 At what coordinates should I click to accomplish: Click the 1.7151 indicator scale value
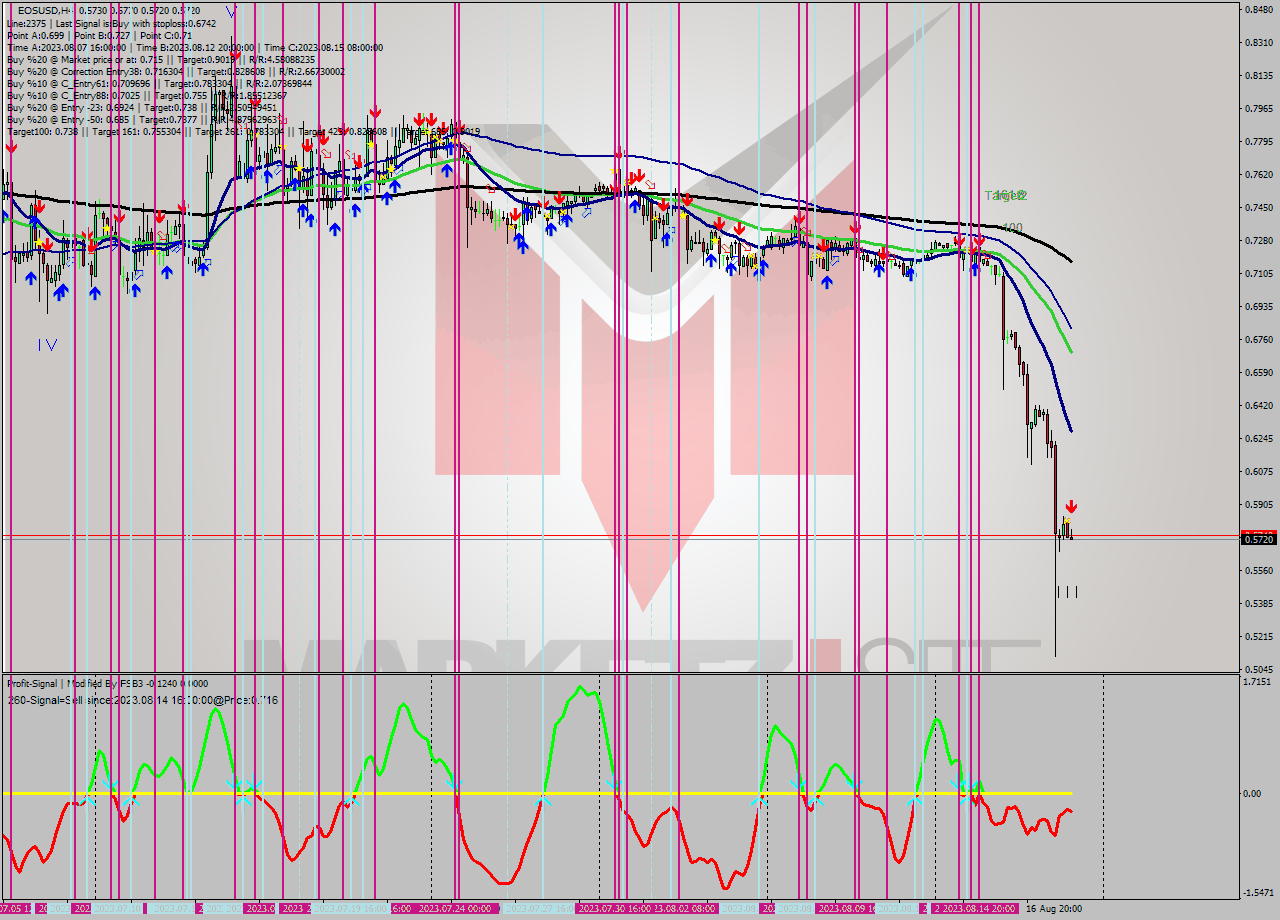pos(1259,682)
